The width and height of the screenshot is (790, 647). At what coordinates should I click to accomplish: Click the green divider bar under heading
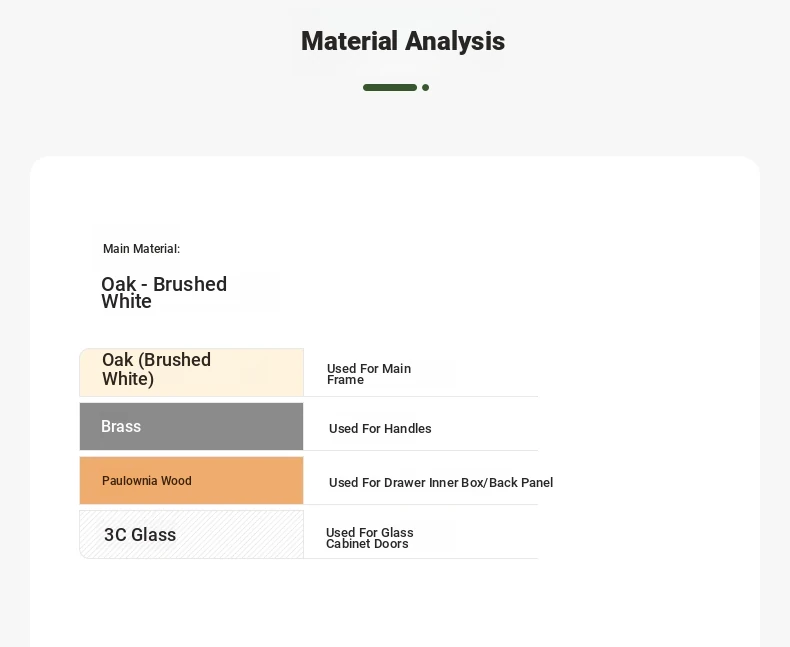pyautogui.click(x=389, y=88)
